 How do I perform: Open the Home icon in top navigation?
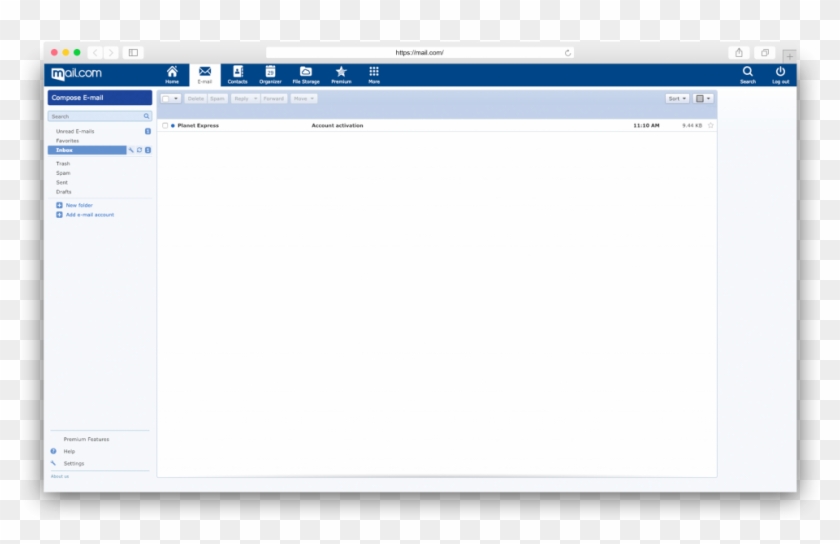(x=172, y=74)
